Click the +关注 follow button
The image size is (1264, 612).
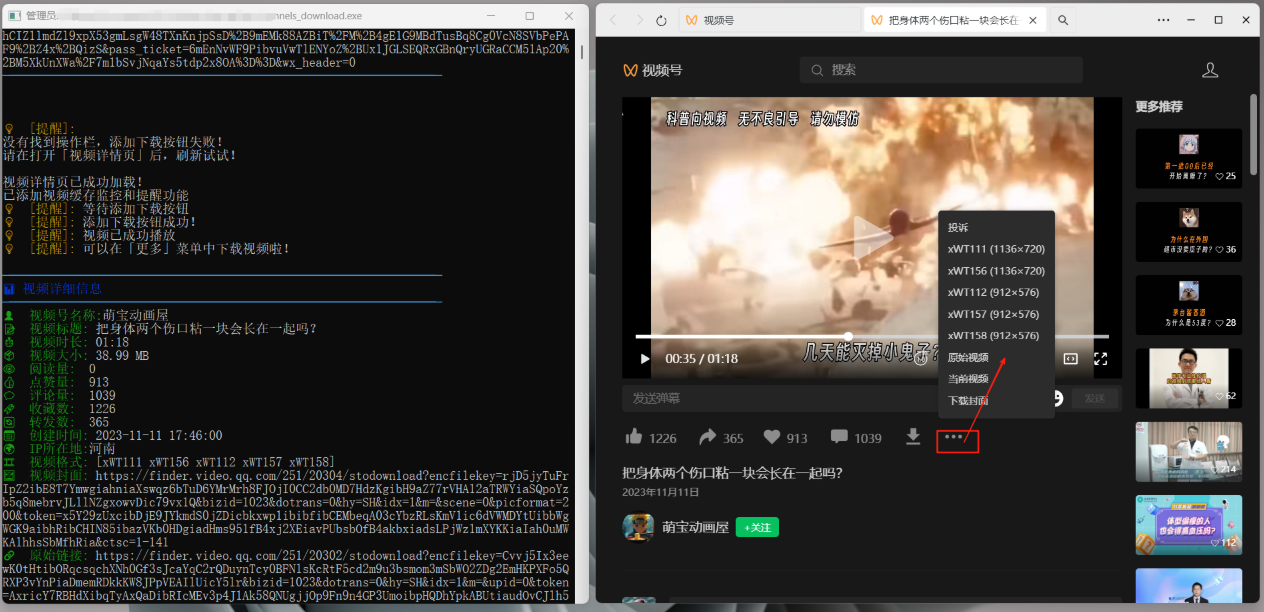(x=757, y=527)
